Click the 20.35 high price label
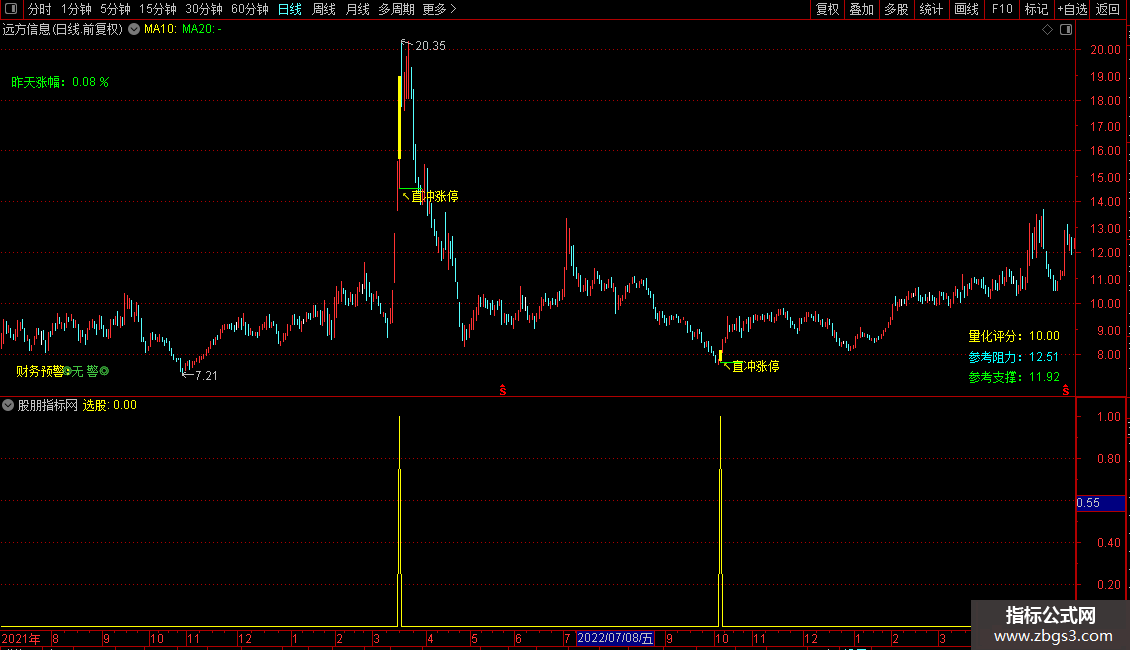Image resolution: width=1130 pixels, height=650 pixels. tap(430, 46)
